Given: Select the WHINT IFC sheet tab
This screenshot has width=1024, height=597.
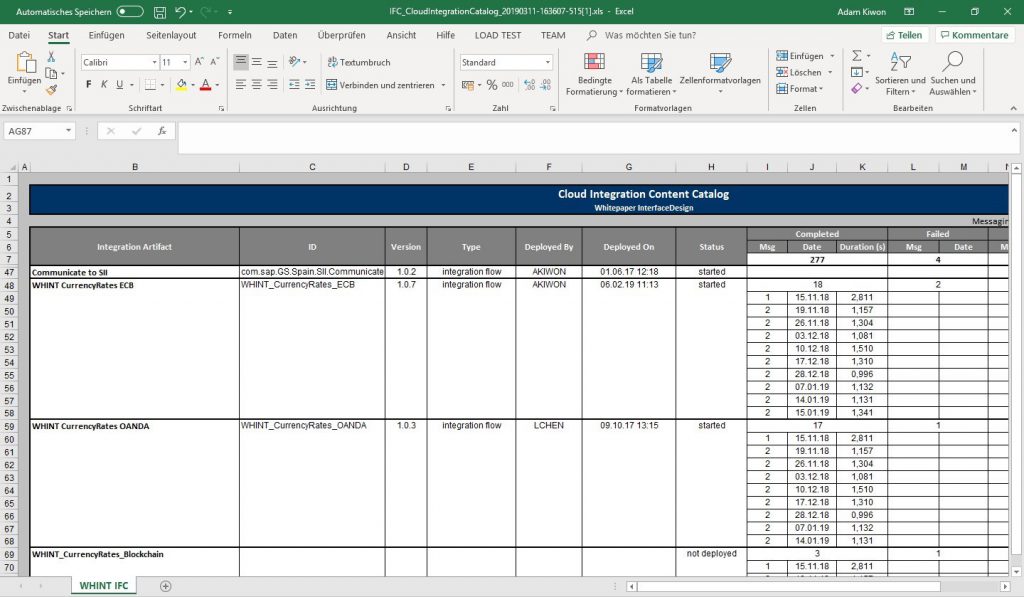Looking at the screenshot, I should point(104,586).
